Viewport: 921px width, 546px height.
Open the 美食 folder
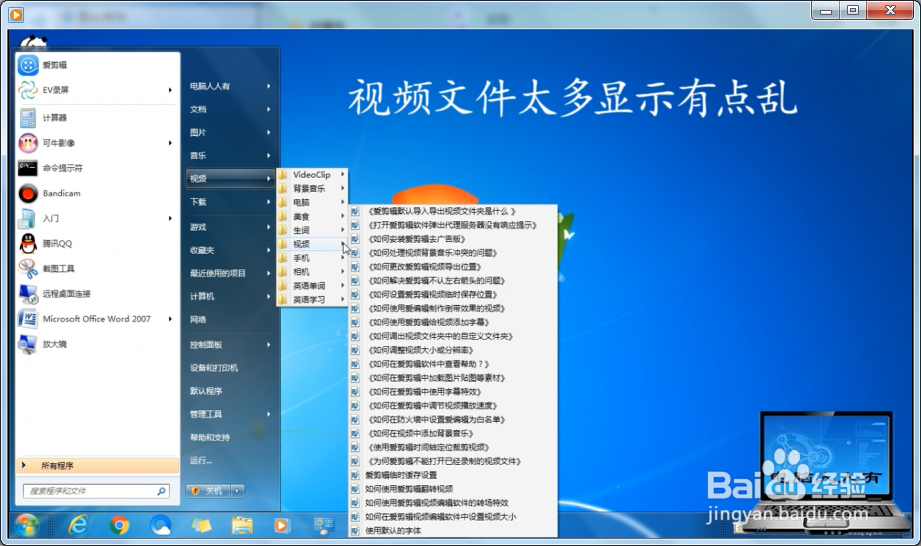tap(312, 216)
